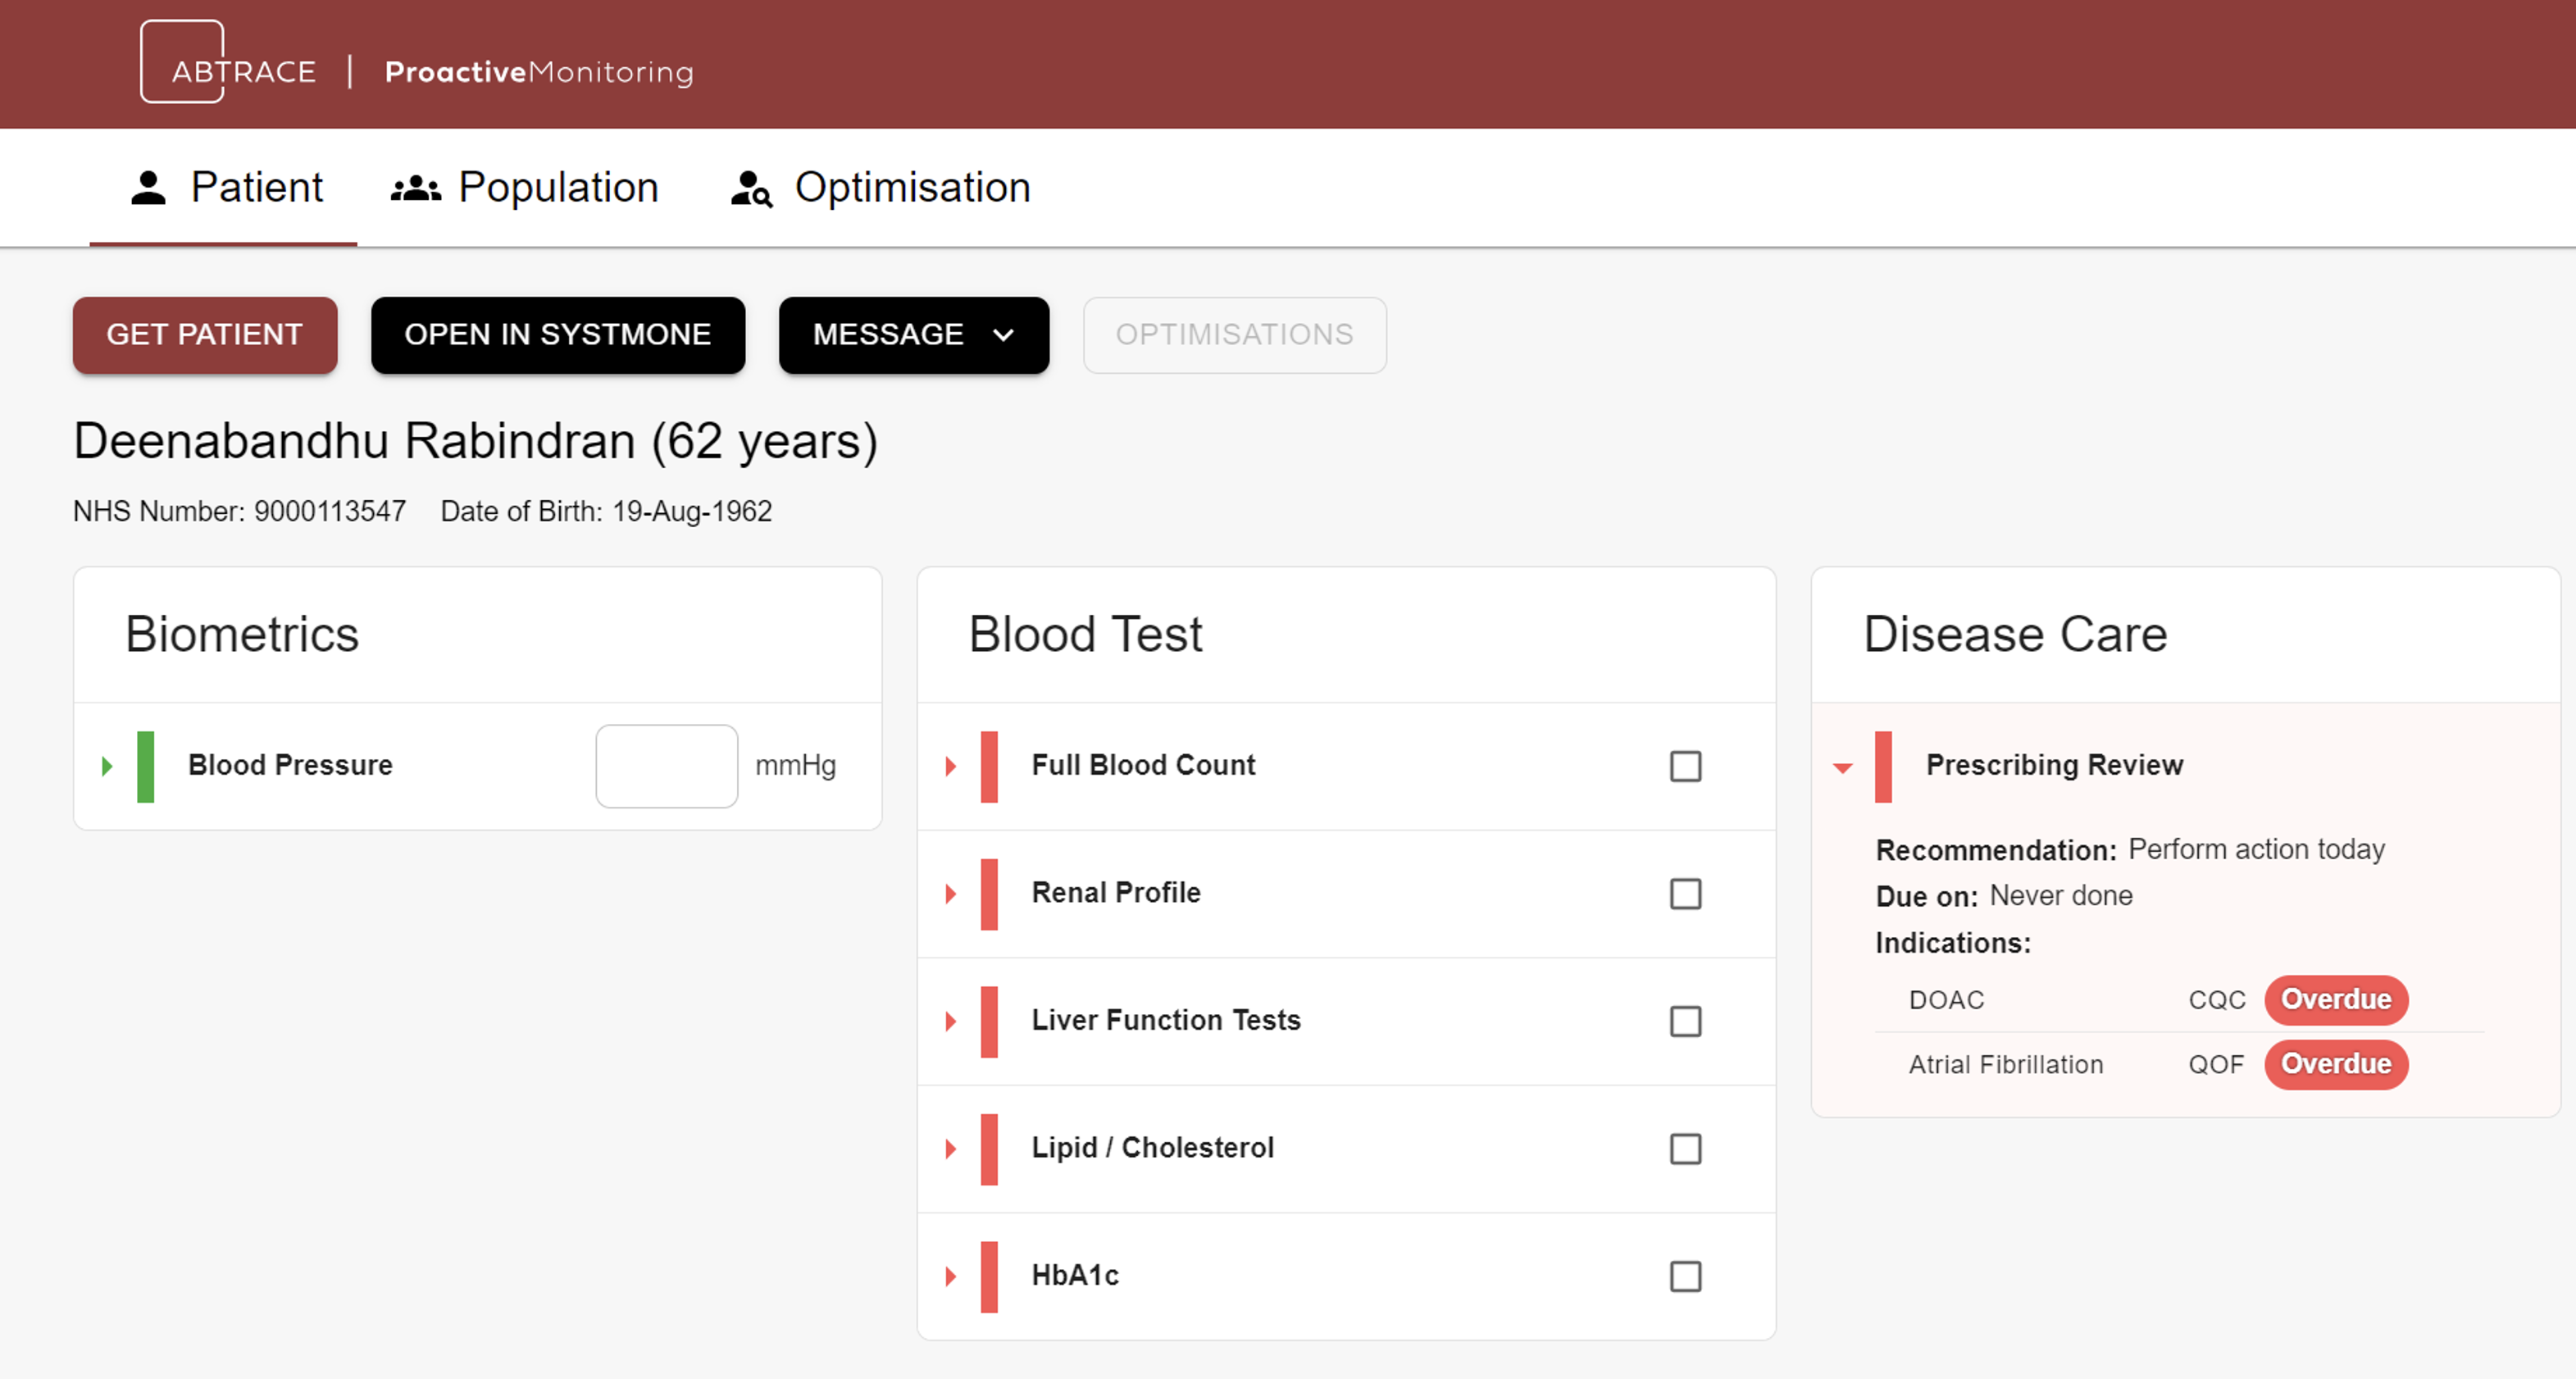The height and width of the screenshot is (1379, 2576).
Task: Click the Blood Test panel heading
Action: [x=1085, y=634]
